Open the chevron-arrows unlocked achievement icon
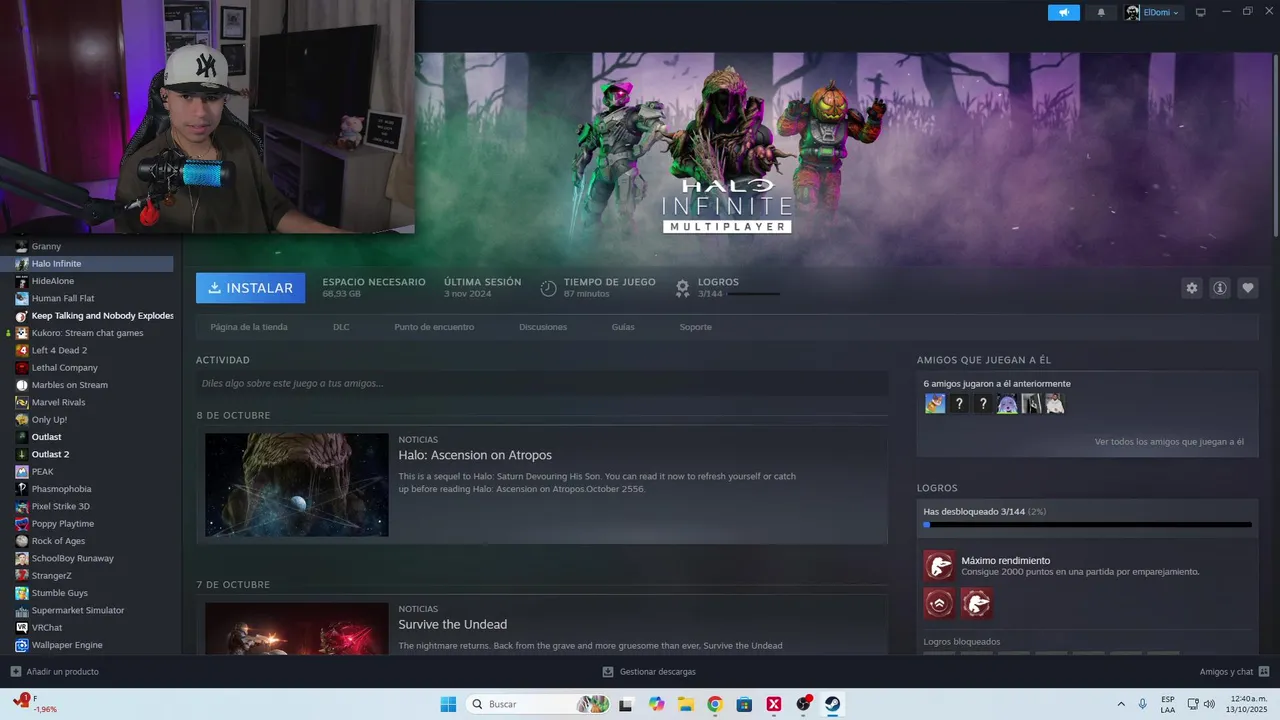 (x=939, y=604)
